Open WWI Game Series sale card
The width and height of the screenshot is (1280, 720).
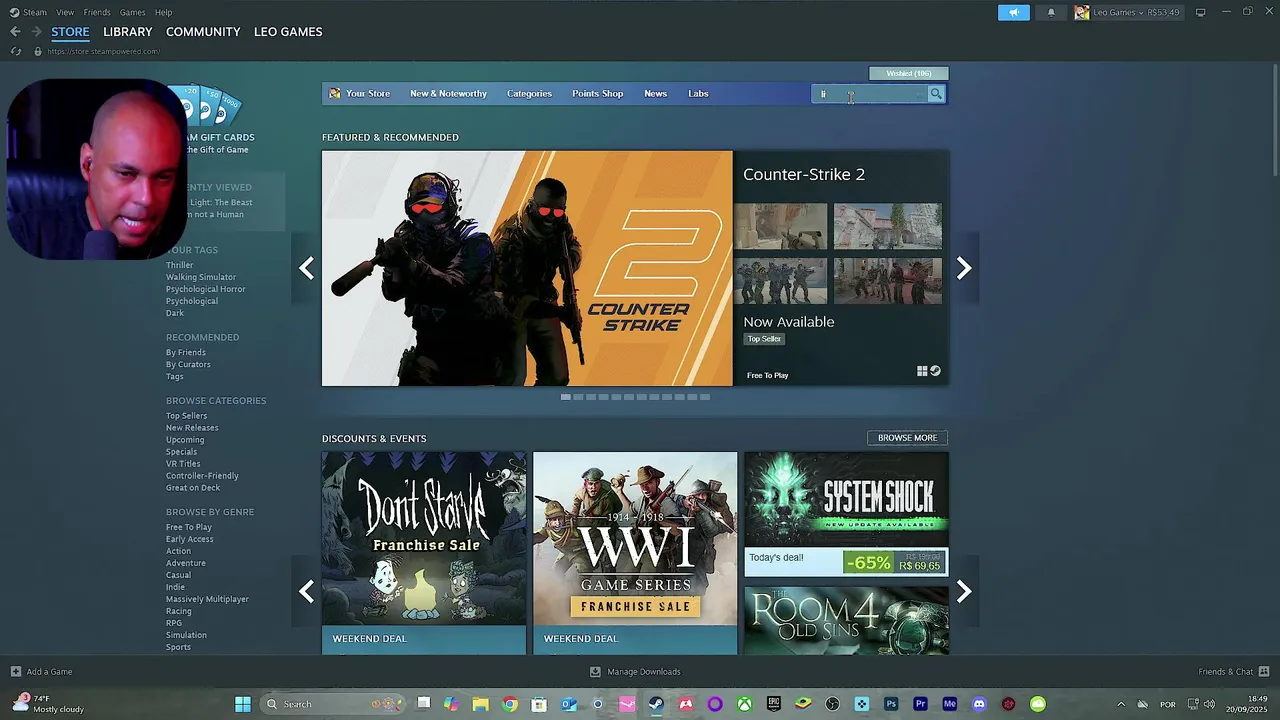point(635,553)
